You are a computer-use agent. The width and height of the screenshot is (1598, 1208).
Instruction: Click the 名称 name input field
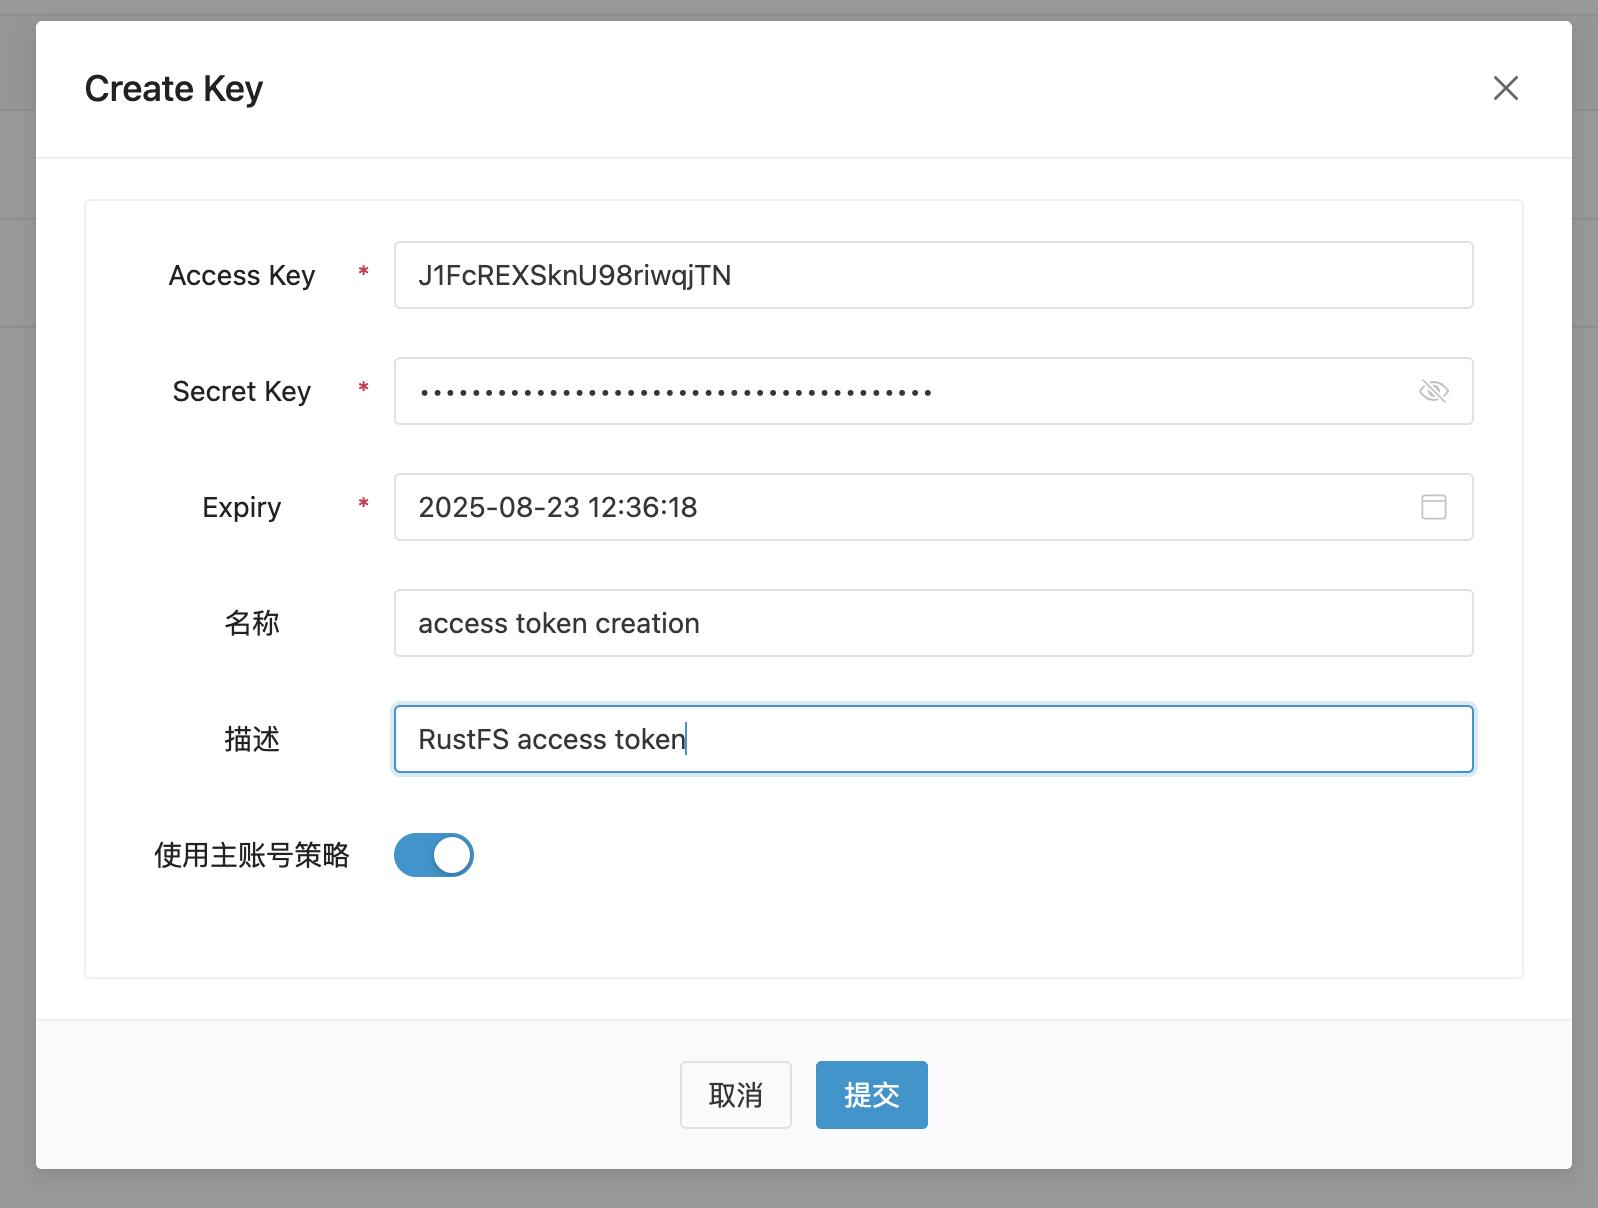pyautogui.click(x=933, y=623)
